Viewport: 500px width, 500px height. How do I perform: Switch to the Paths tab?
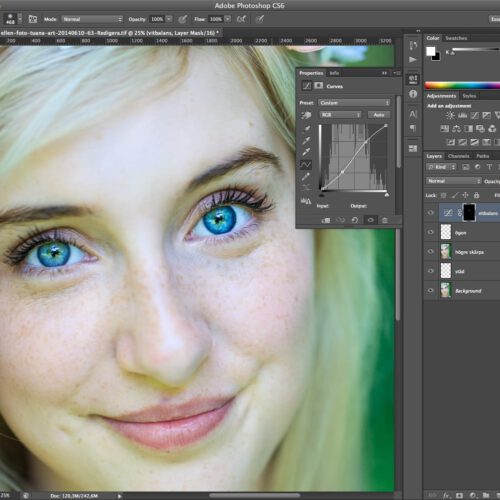482,156
